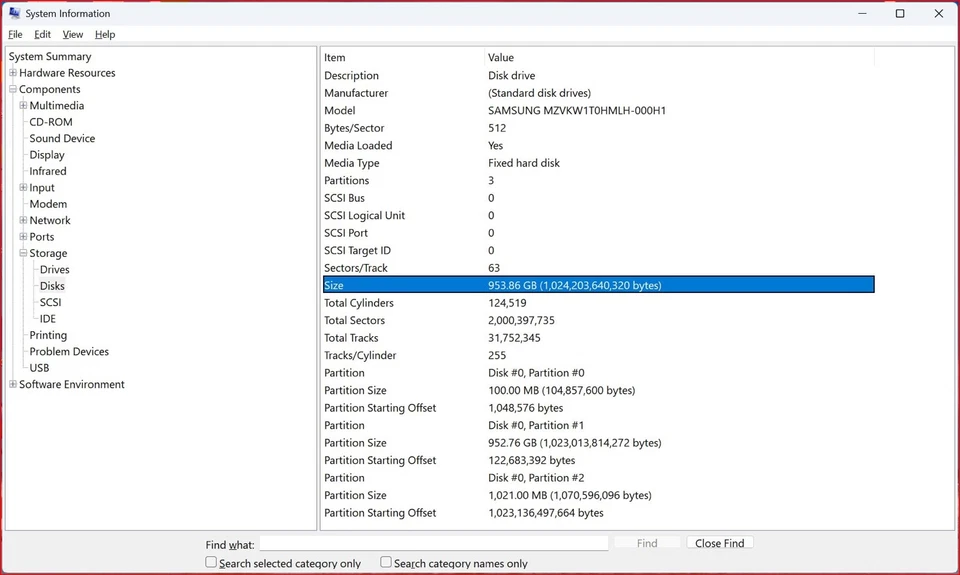The height and width of the screenshot is (575, 960).
Task: Open the File menu
Action: 15,34
